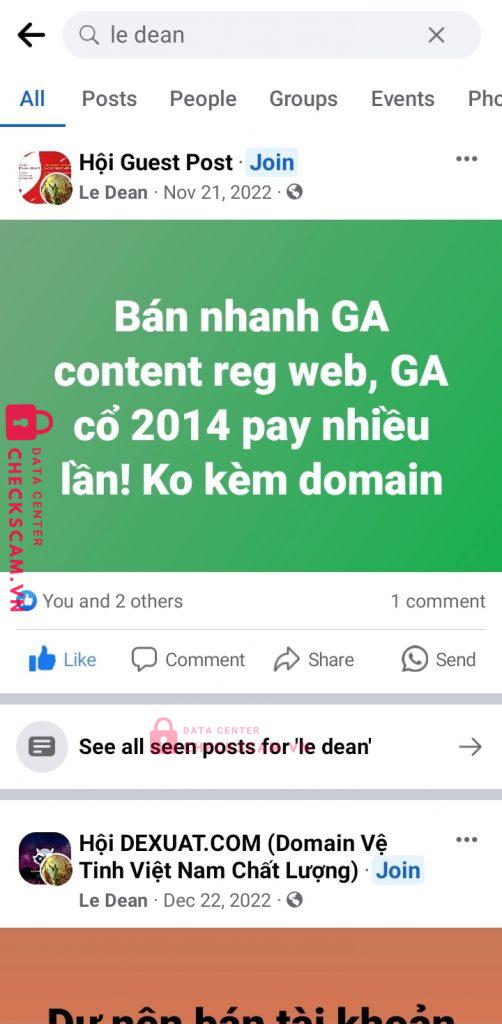
Task: Send post via WhatsApp icon
Action: [x=415, y=660]
